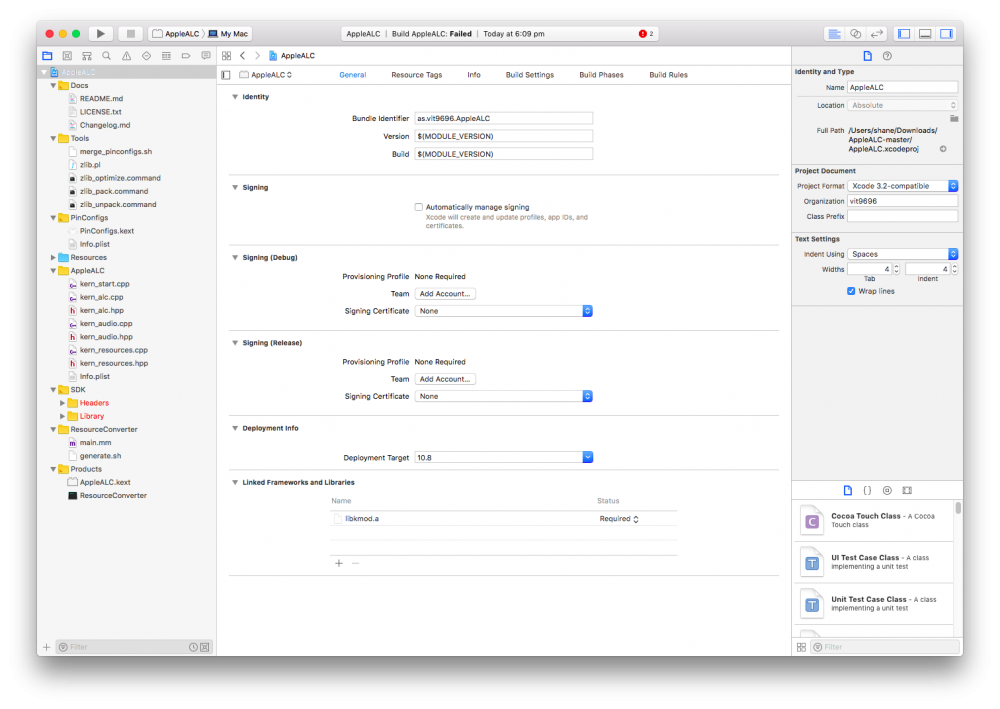Click the Run (play) button
This screenshot has height=709, width=1000.
(100, 34)
